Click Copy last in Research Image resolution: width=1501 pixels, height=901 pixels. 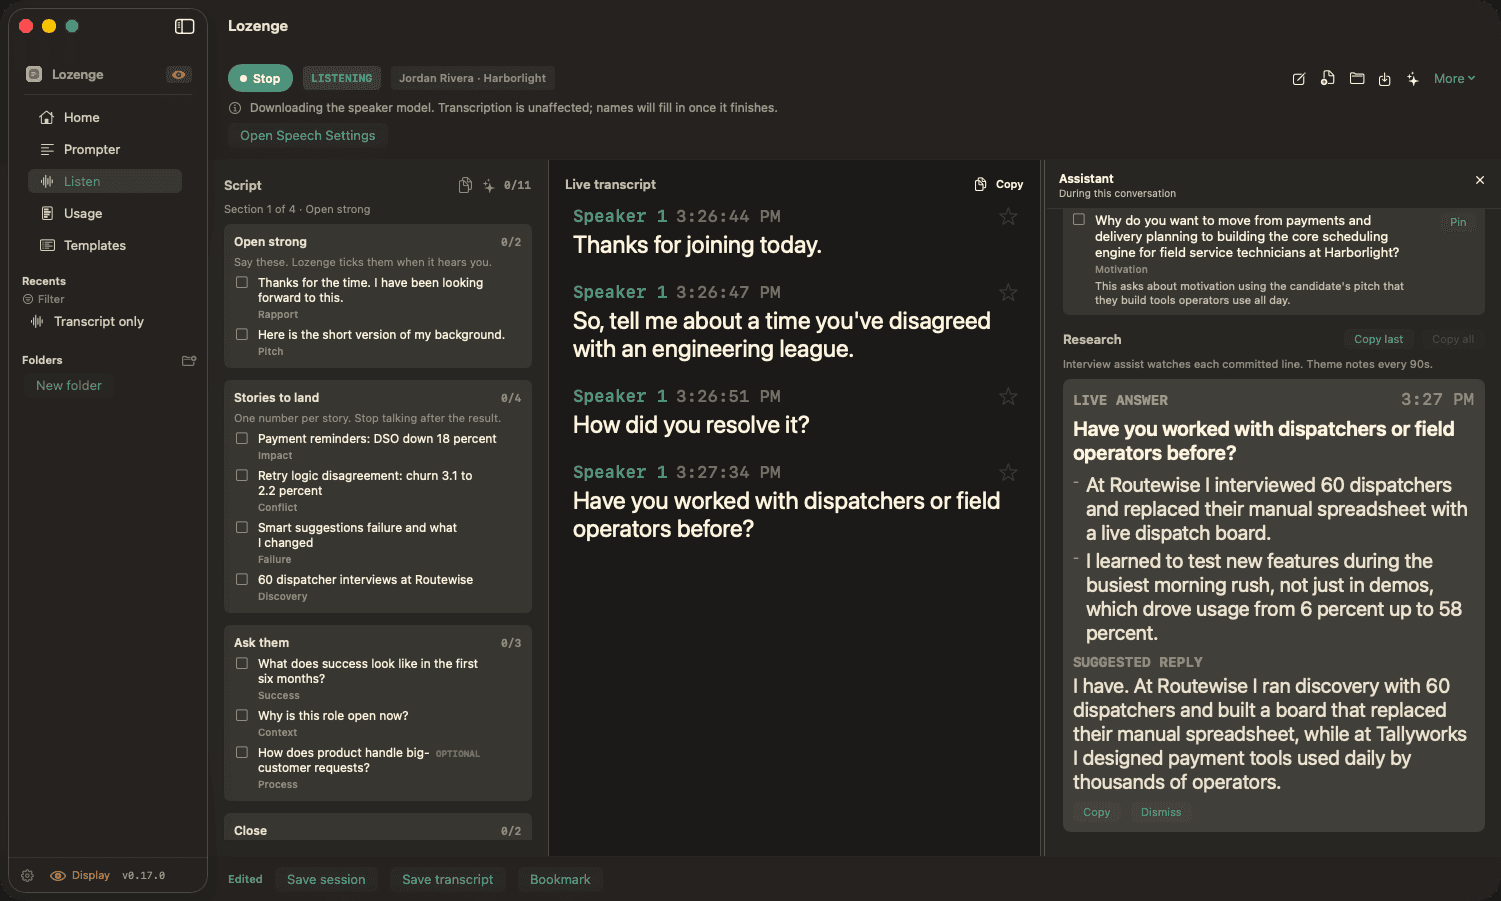1378,339
